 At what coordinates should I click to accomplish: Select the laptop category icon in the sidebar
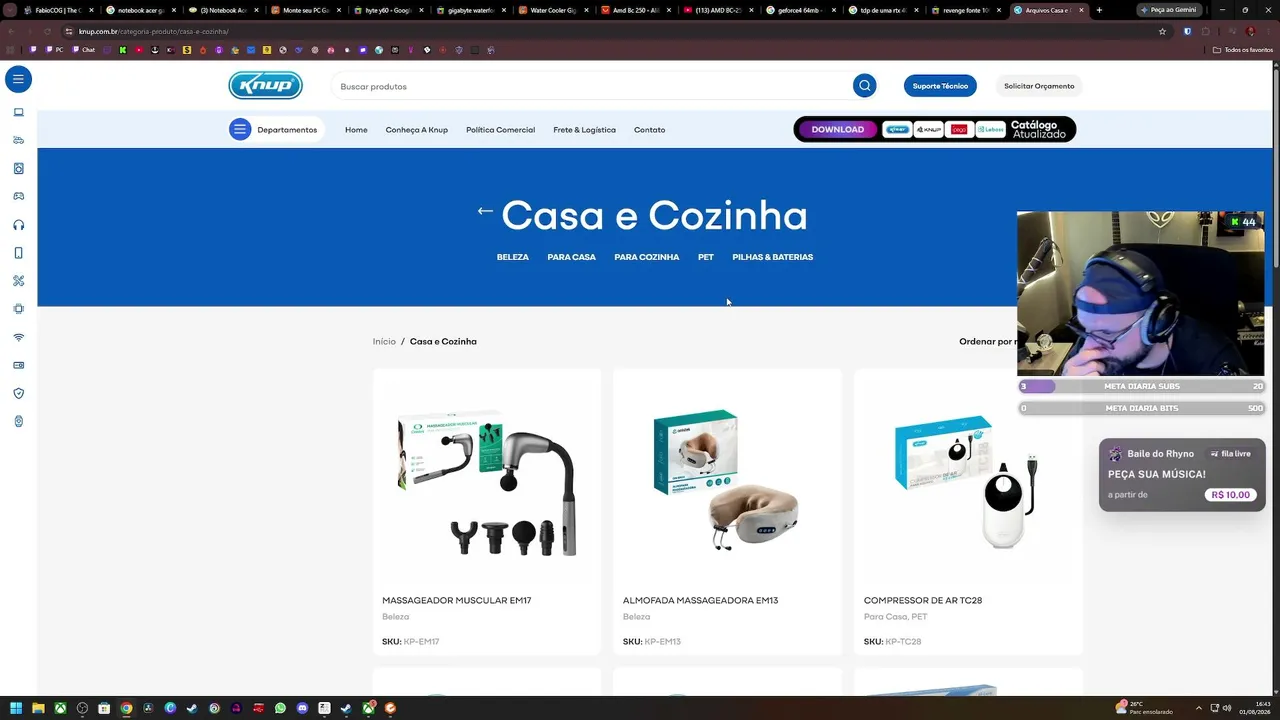18,112
